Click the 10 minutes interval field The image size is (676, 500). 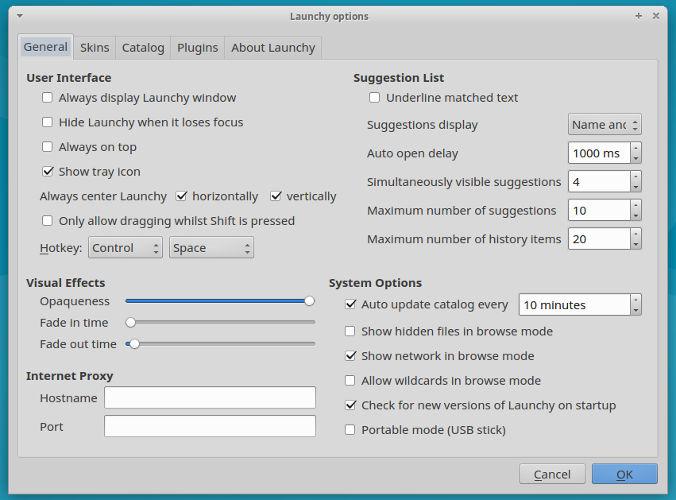tap(575, 305)
